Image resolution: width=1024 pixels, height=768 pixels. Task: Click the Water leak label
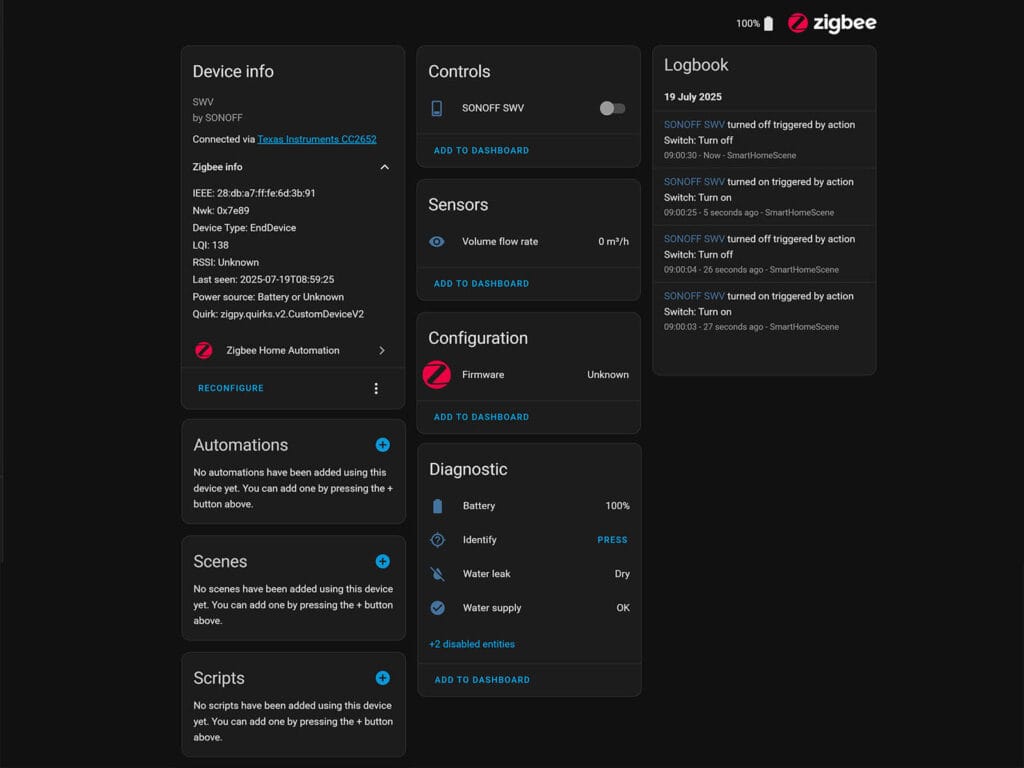[487, 574]
